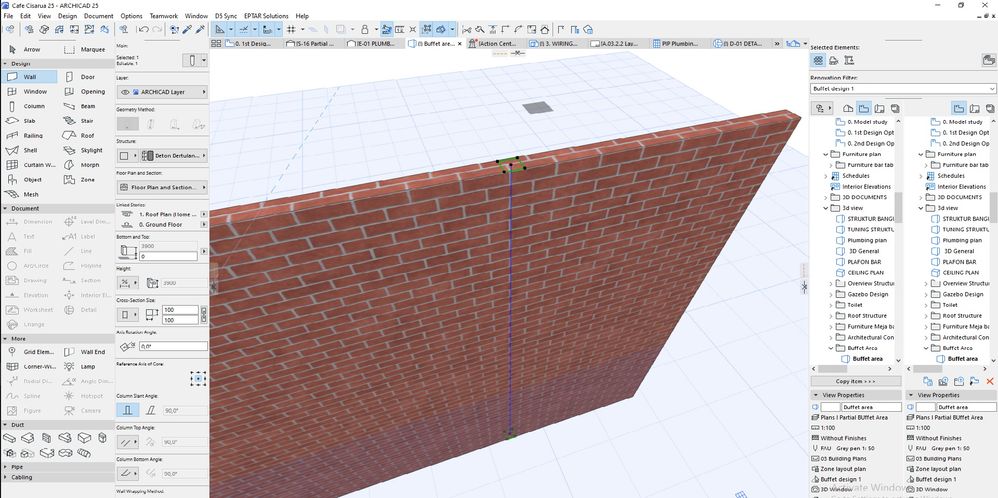Open the structure material Beton dropdown
998x498 pixels.
174,155
